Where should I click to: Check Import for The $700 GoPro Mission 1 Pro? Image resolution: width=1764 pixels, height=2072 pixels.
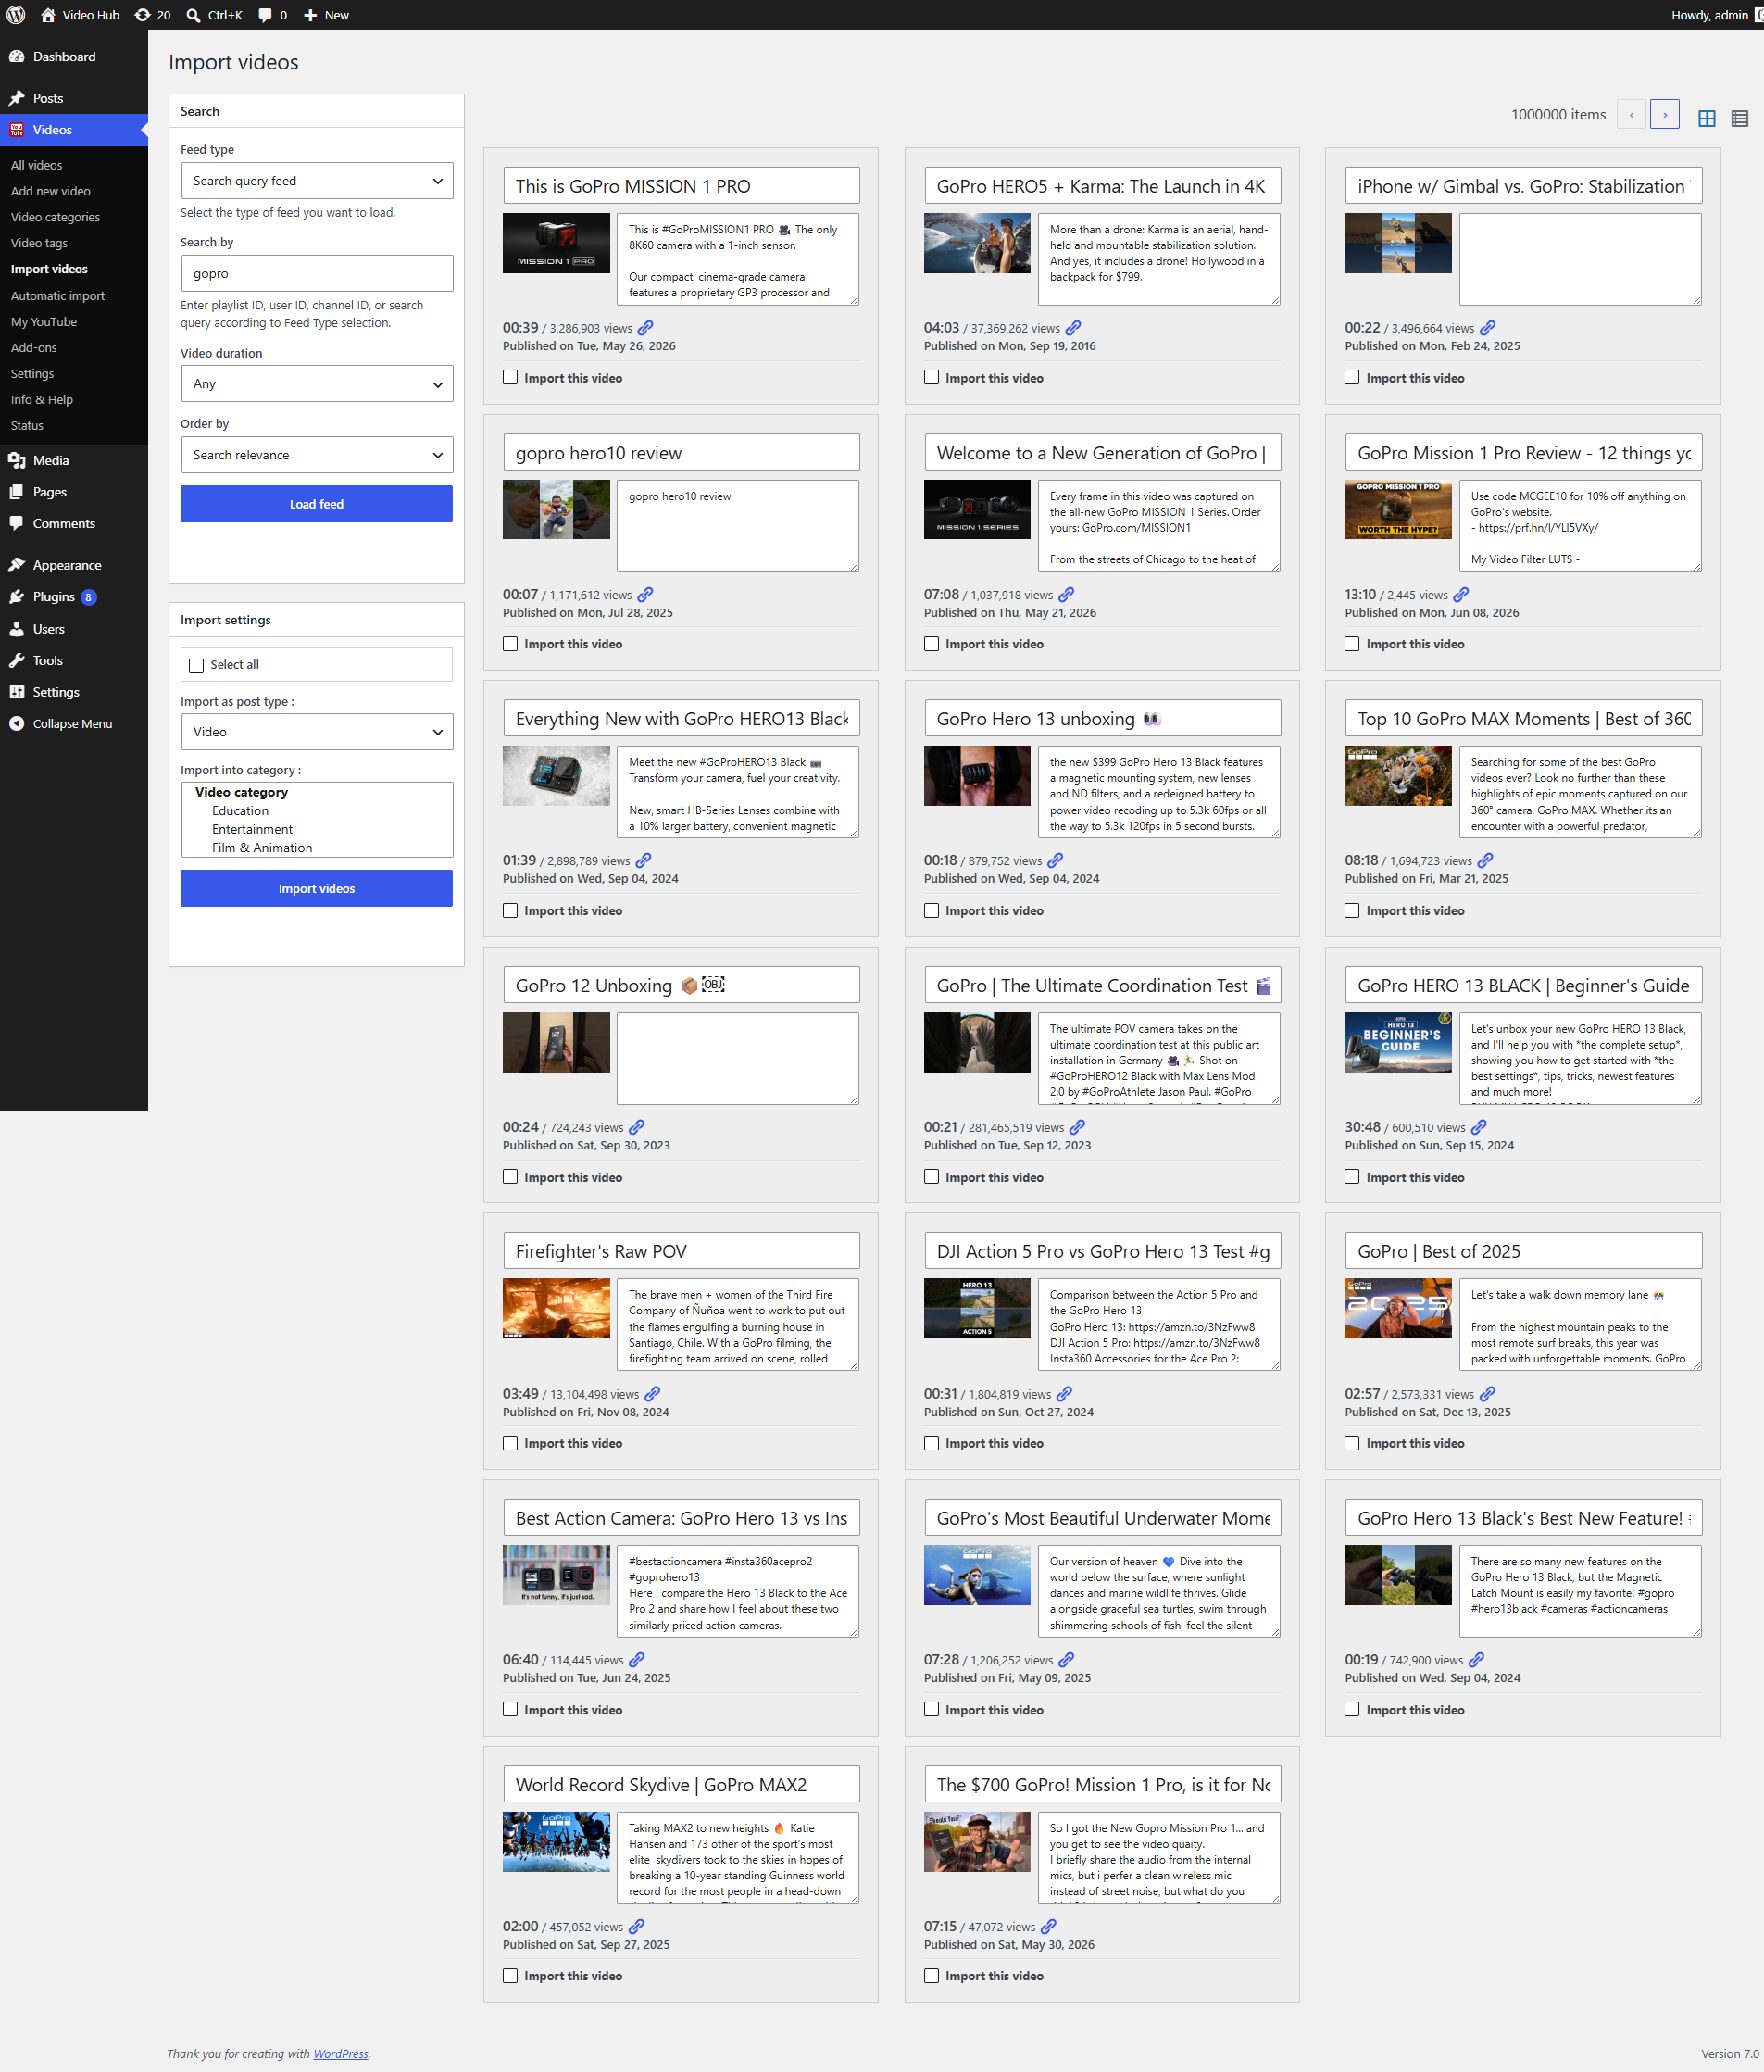click(931, 1976)
